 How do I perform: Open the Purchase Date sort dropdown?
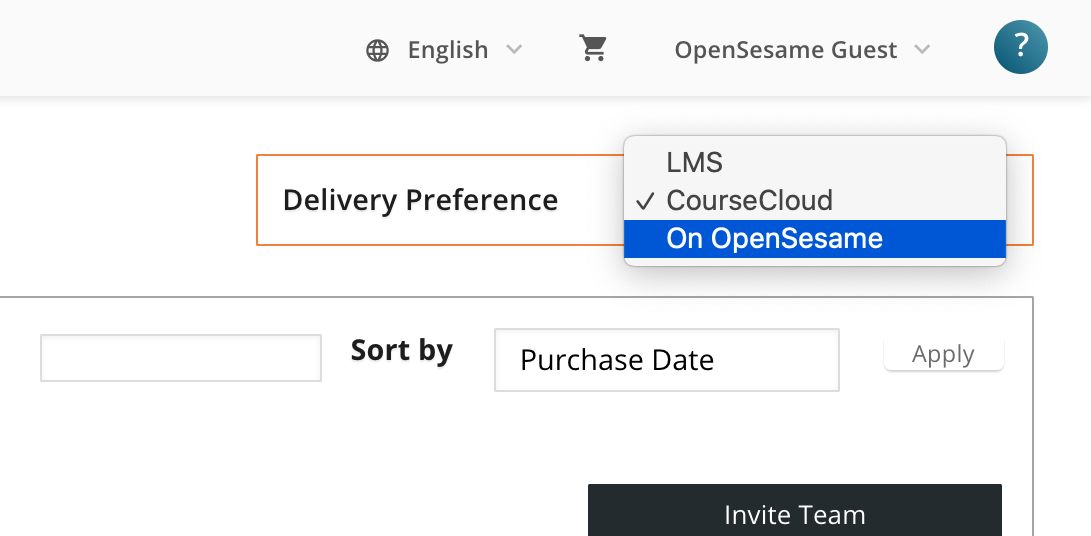(x=667, y=360)
